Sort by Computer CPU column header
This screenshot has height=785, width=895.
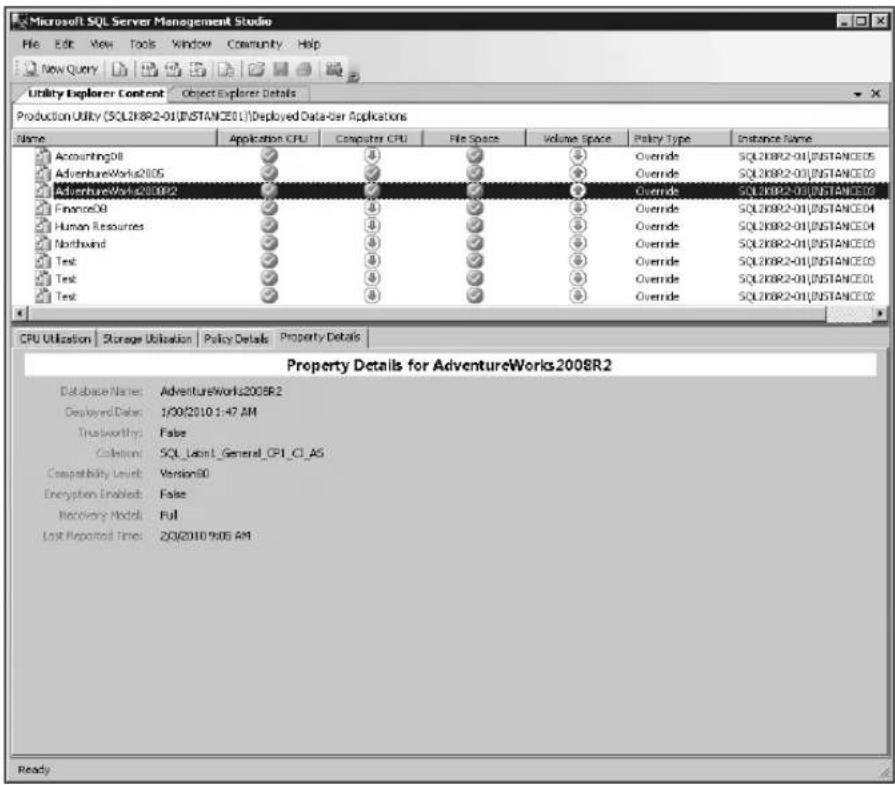click(371, 138)
